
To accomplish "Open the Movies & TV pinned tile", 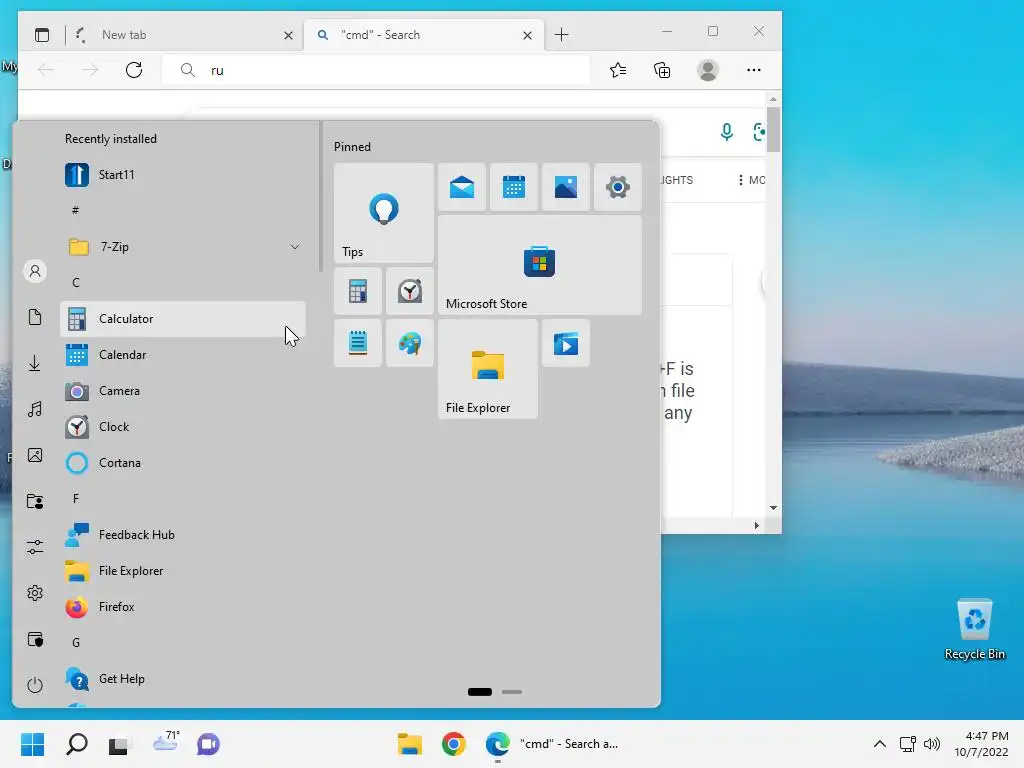I will click(566, 343).
